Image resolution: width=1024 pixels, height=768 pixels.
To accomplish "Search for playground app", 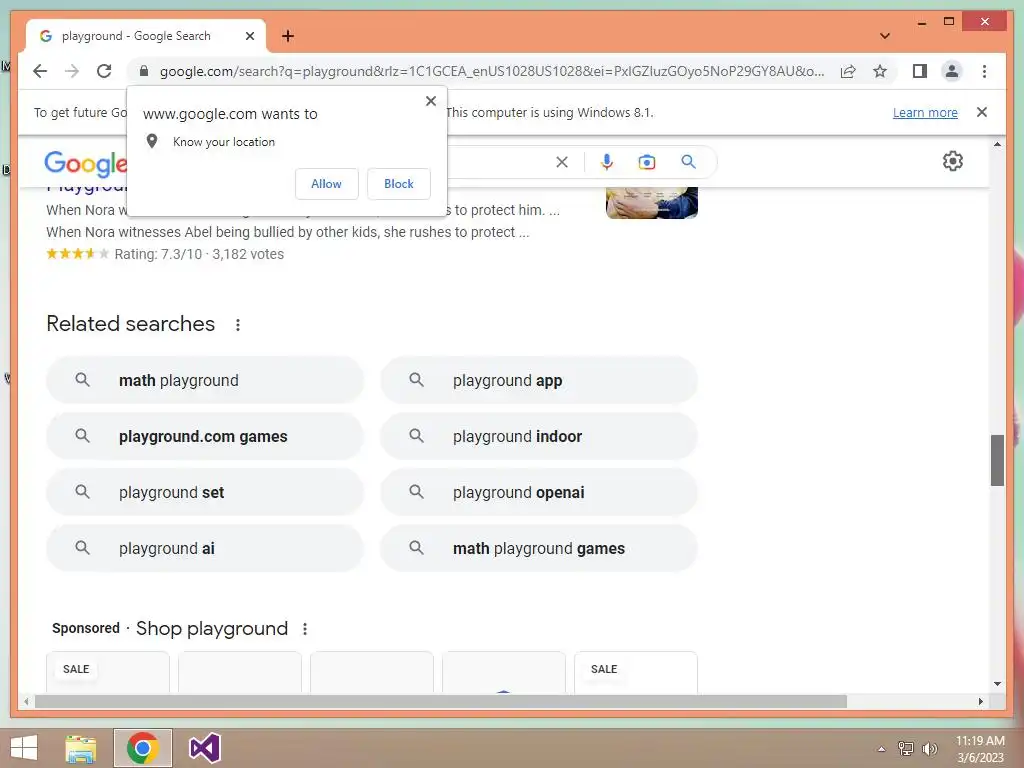I will pos(539,380).
